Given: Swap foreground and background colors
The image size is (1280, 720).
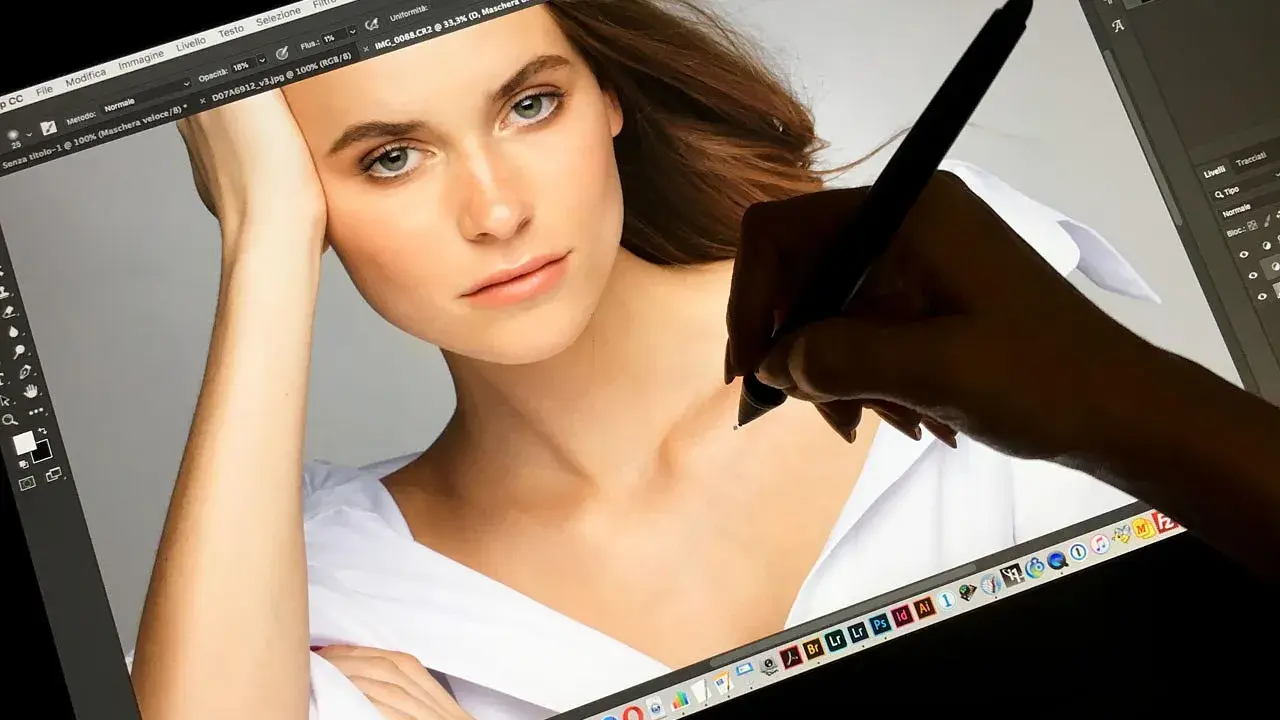Looking at the screenshot, I should 43,430.
